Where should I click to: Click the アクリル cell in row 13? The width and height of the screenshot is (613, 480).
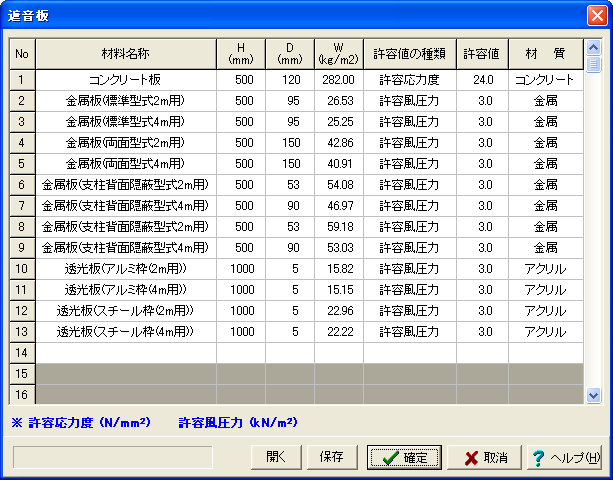pyautogui.click(x=546, y=332)
